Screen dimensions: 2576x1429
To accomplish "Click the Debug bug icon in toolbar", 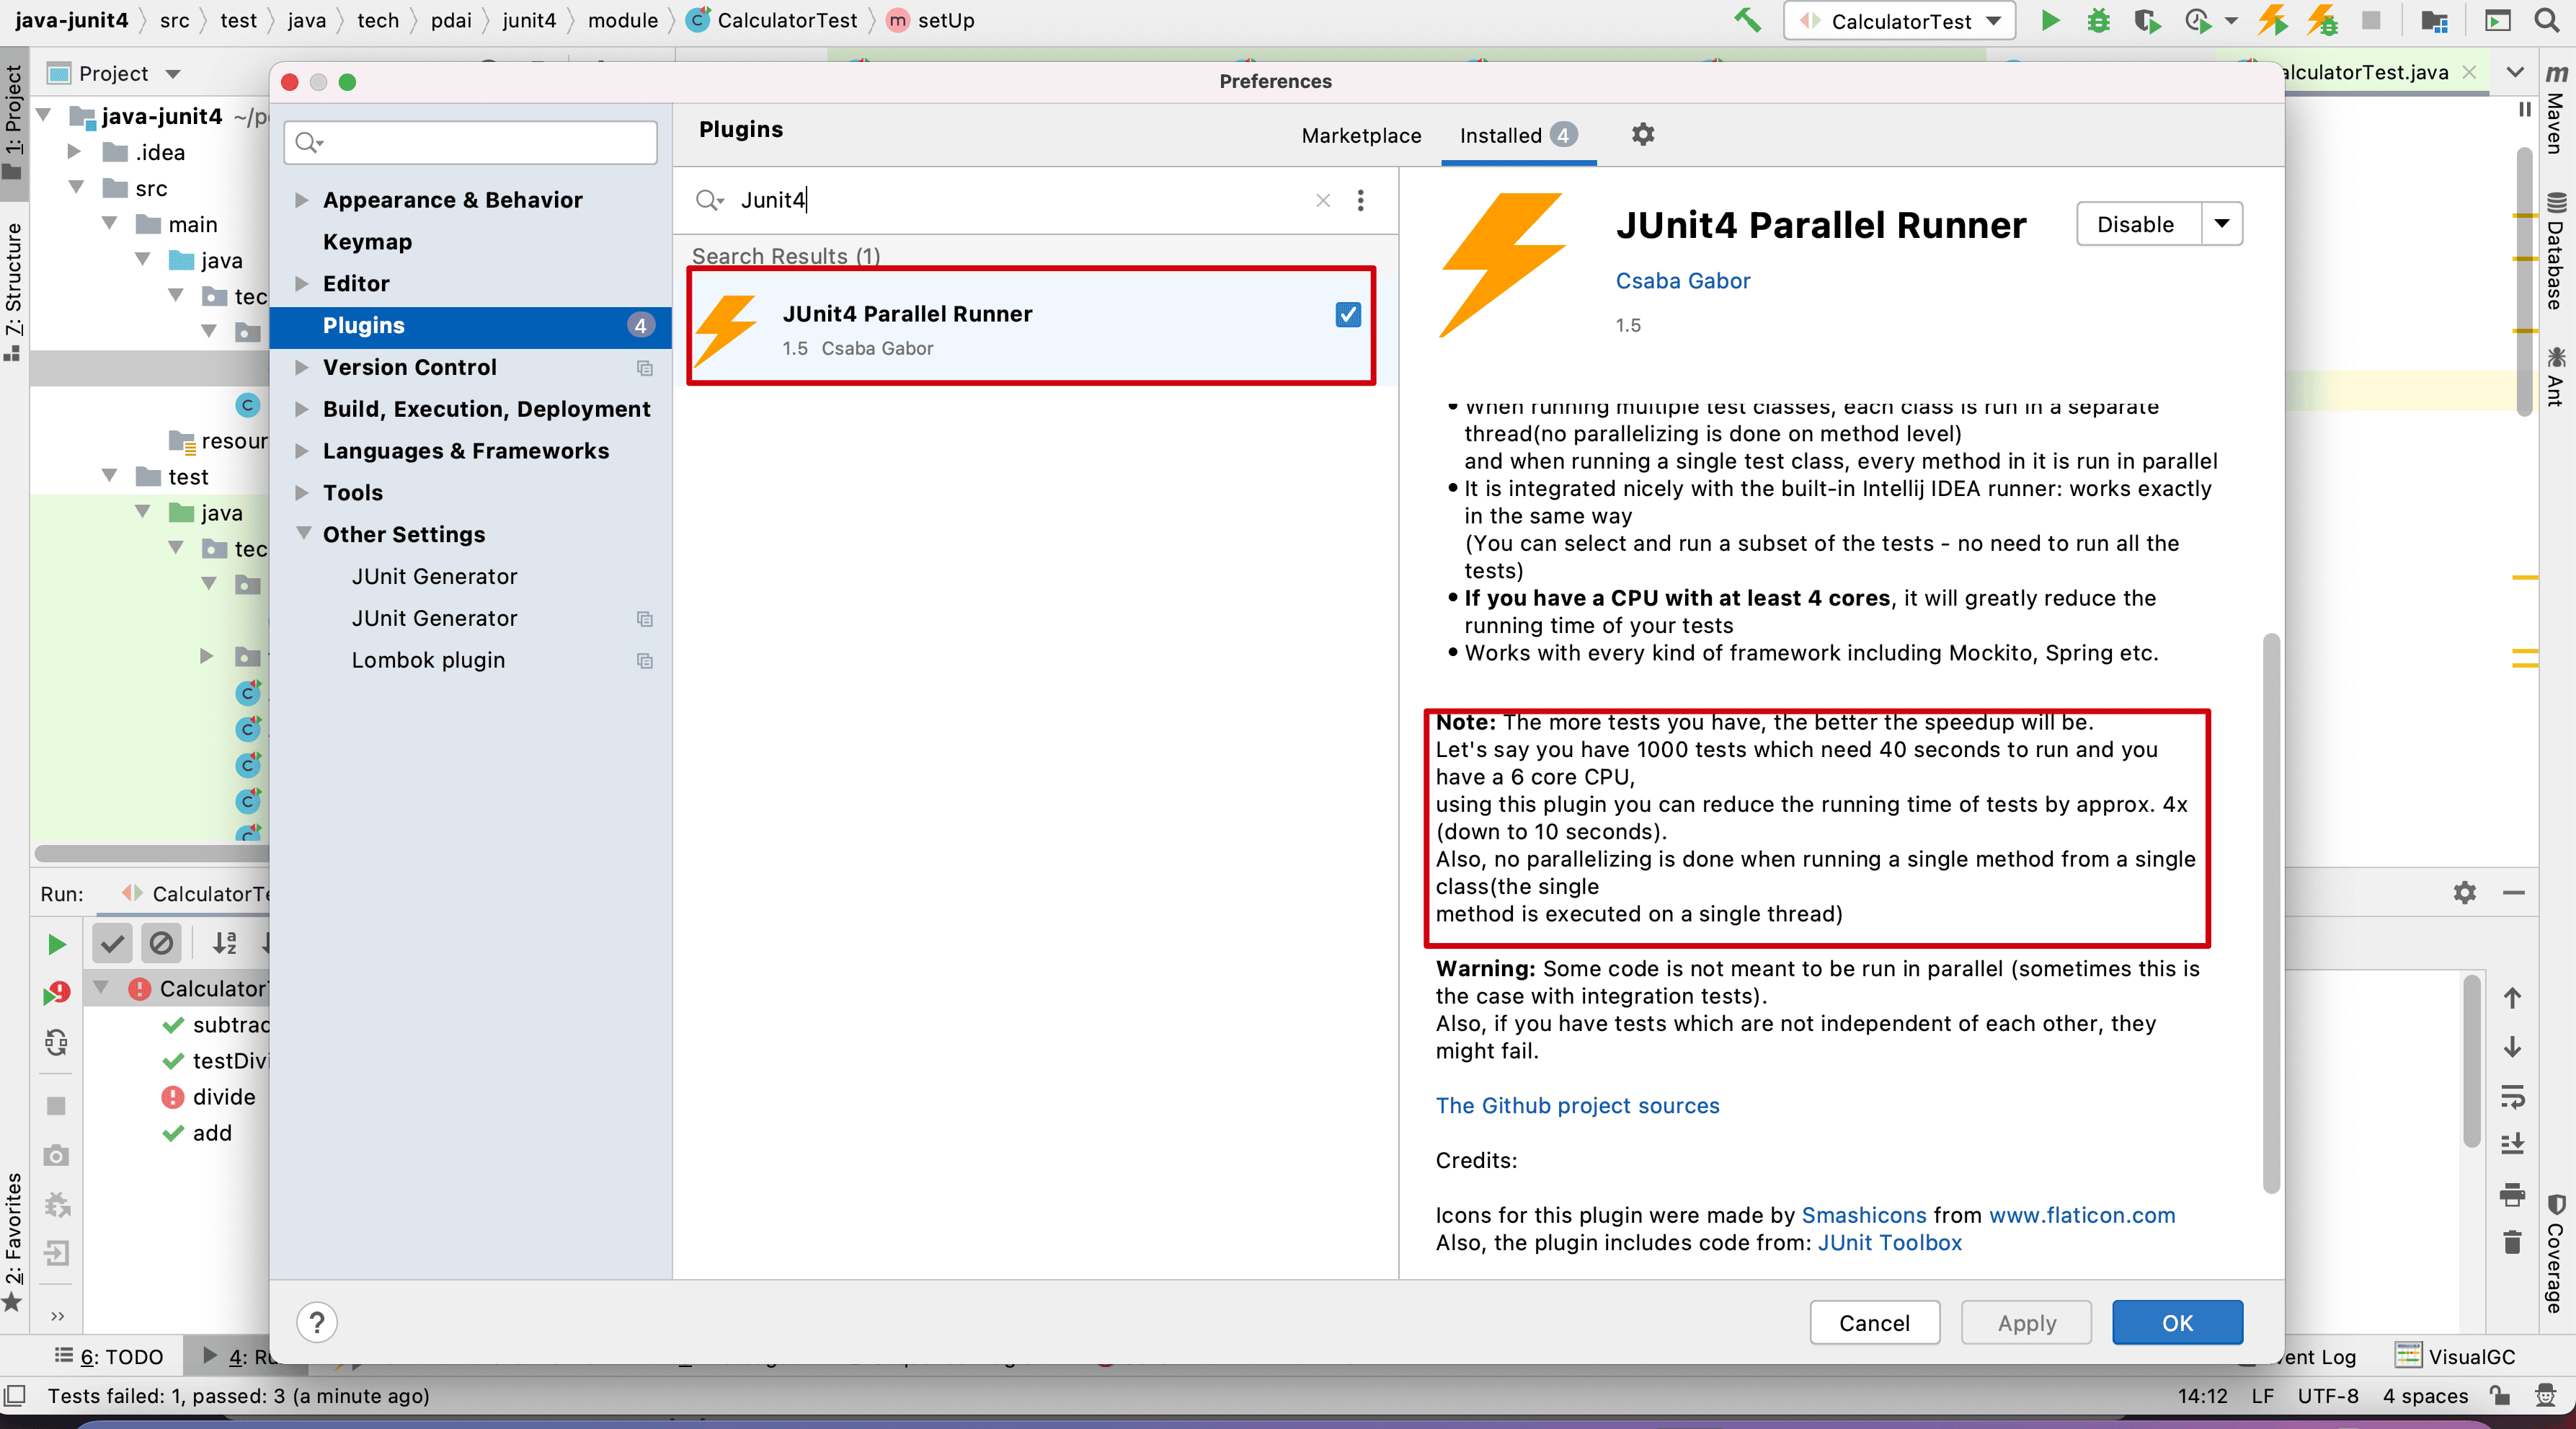I will click(x=2098, y=21).
